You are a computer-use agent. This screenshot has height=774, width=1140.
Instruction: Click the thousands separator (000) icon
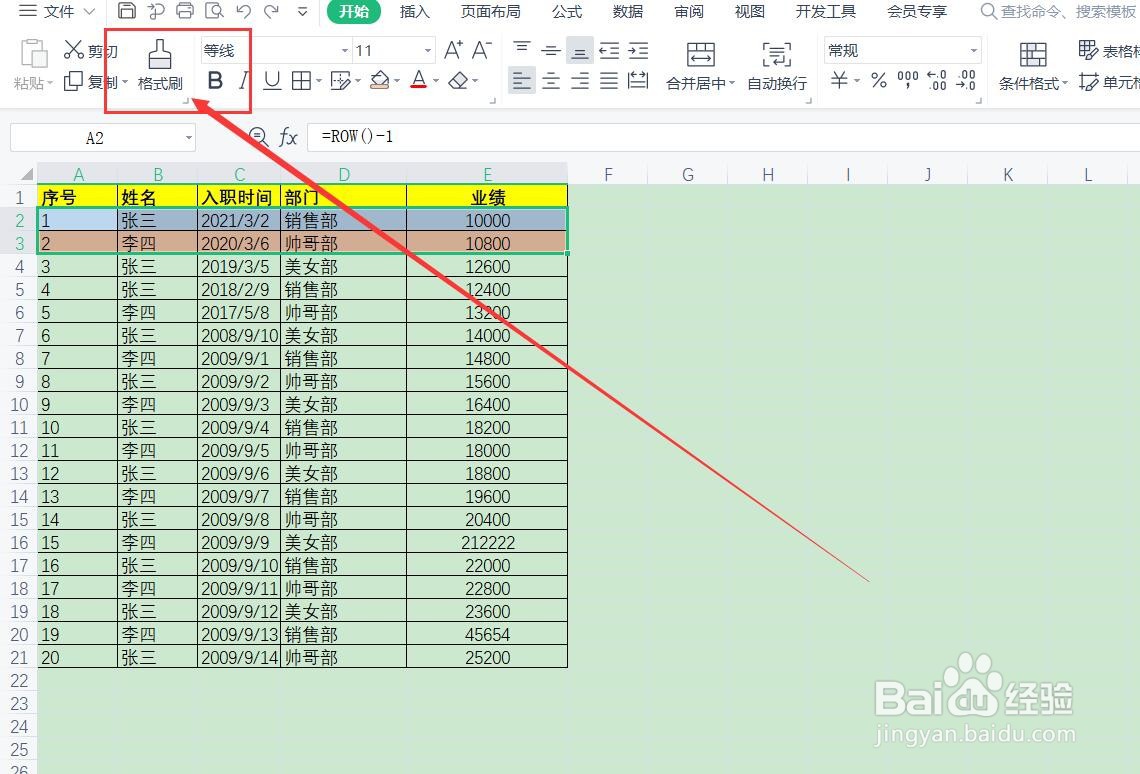[x=907, y=80]
